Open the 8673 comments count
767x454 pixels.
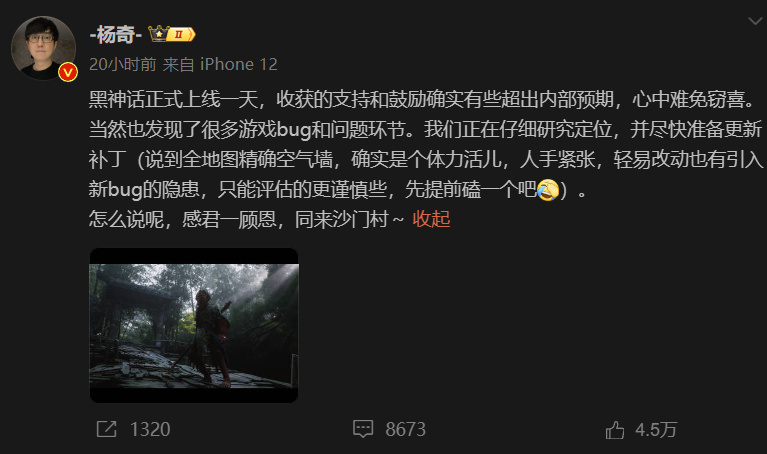406,430
